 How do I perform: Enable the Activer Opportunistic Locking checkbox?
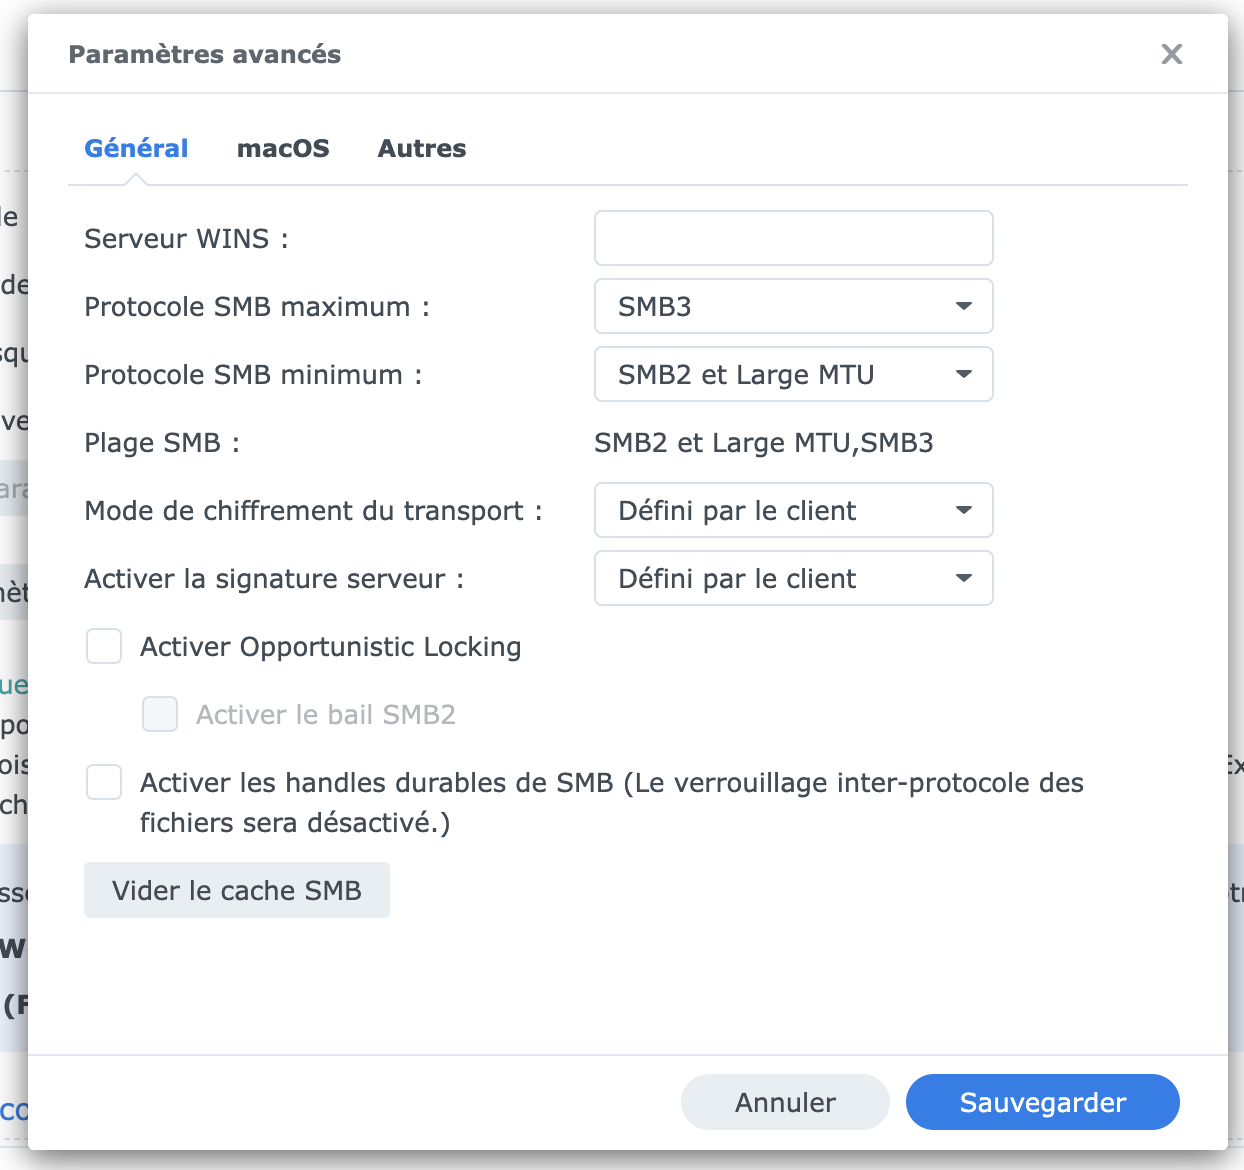tap(104, 646)
